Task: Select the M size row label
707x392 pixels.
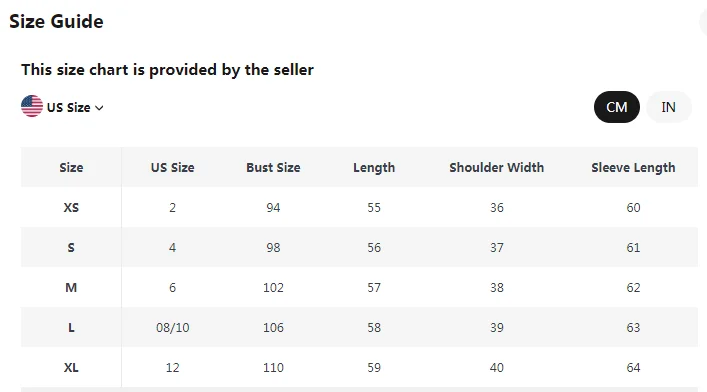Action: (x=71, y=287)
